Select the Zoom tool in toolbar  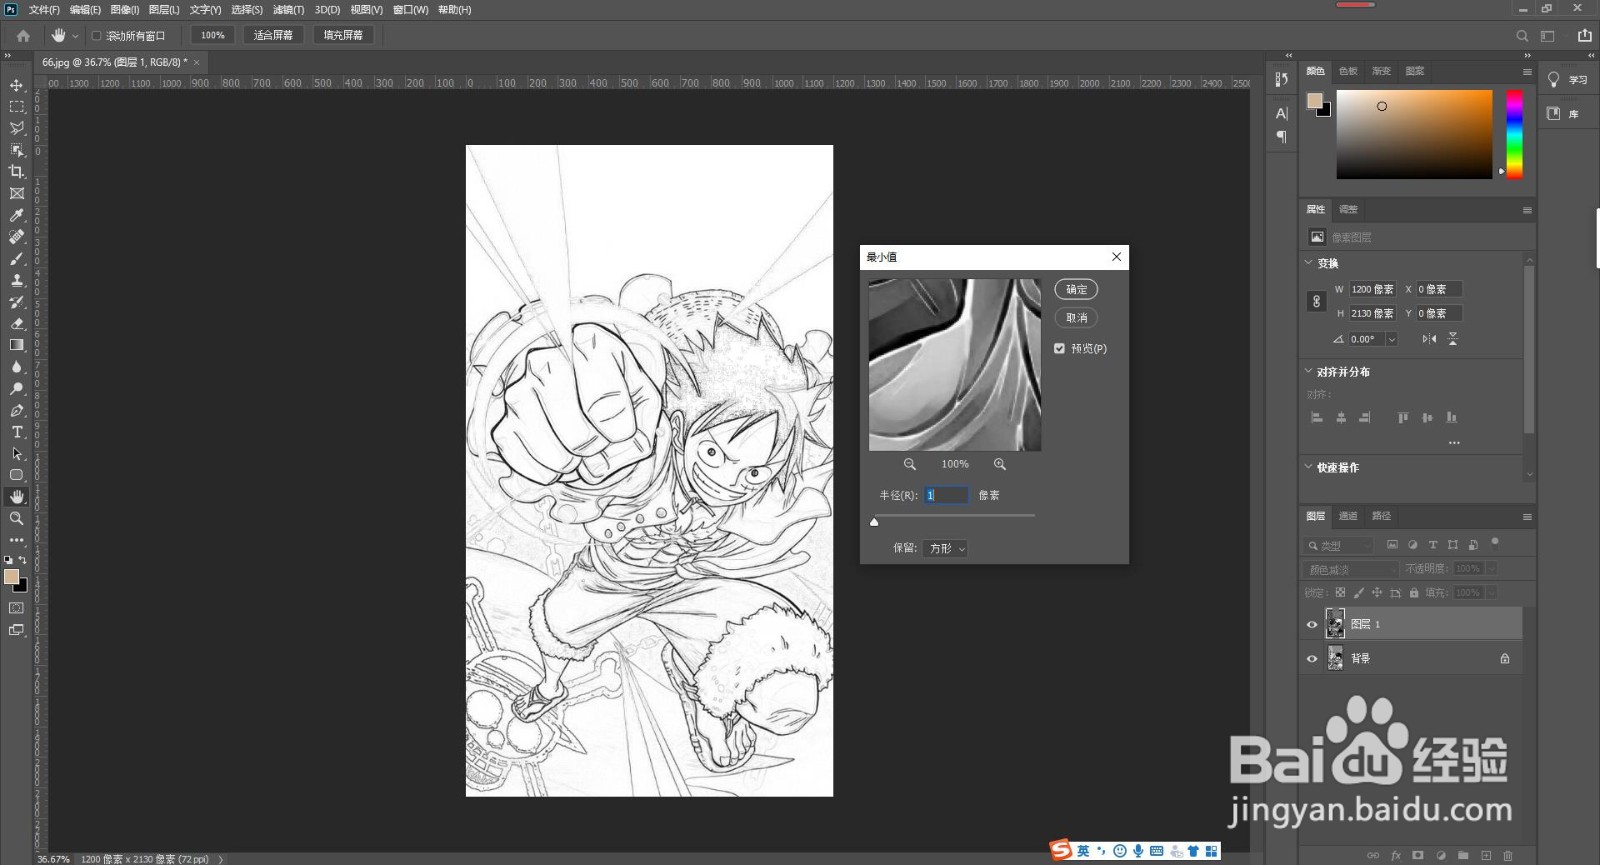click(17, 518)
